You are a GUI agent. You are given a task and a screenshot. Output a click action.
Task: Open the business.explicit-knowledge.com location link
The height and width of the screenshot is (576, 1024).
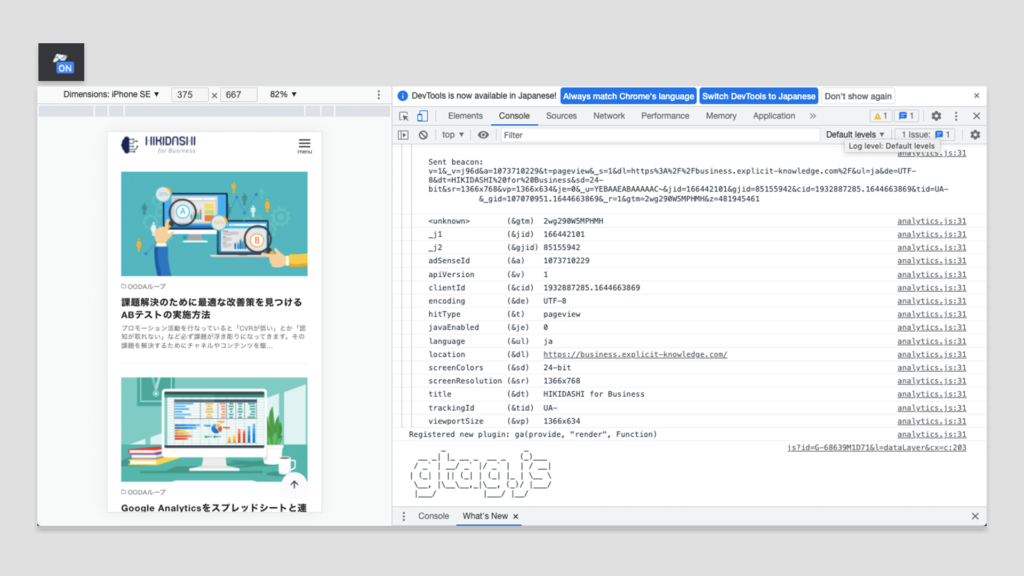[635, 355]
